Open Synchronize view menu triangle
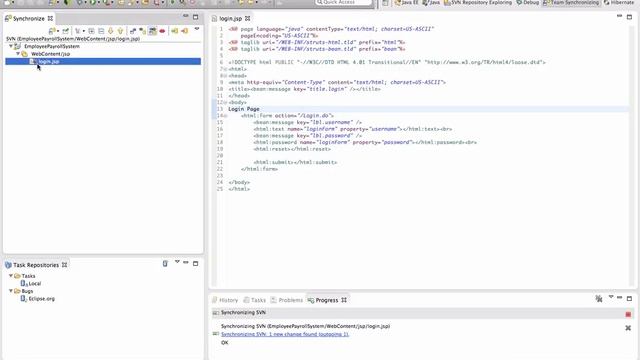The width and height of the screenshot is (640, 360). pyautogui.click(x=197, y=29)
